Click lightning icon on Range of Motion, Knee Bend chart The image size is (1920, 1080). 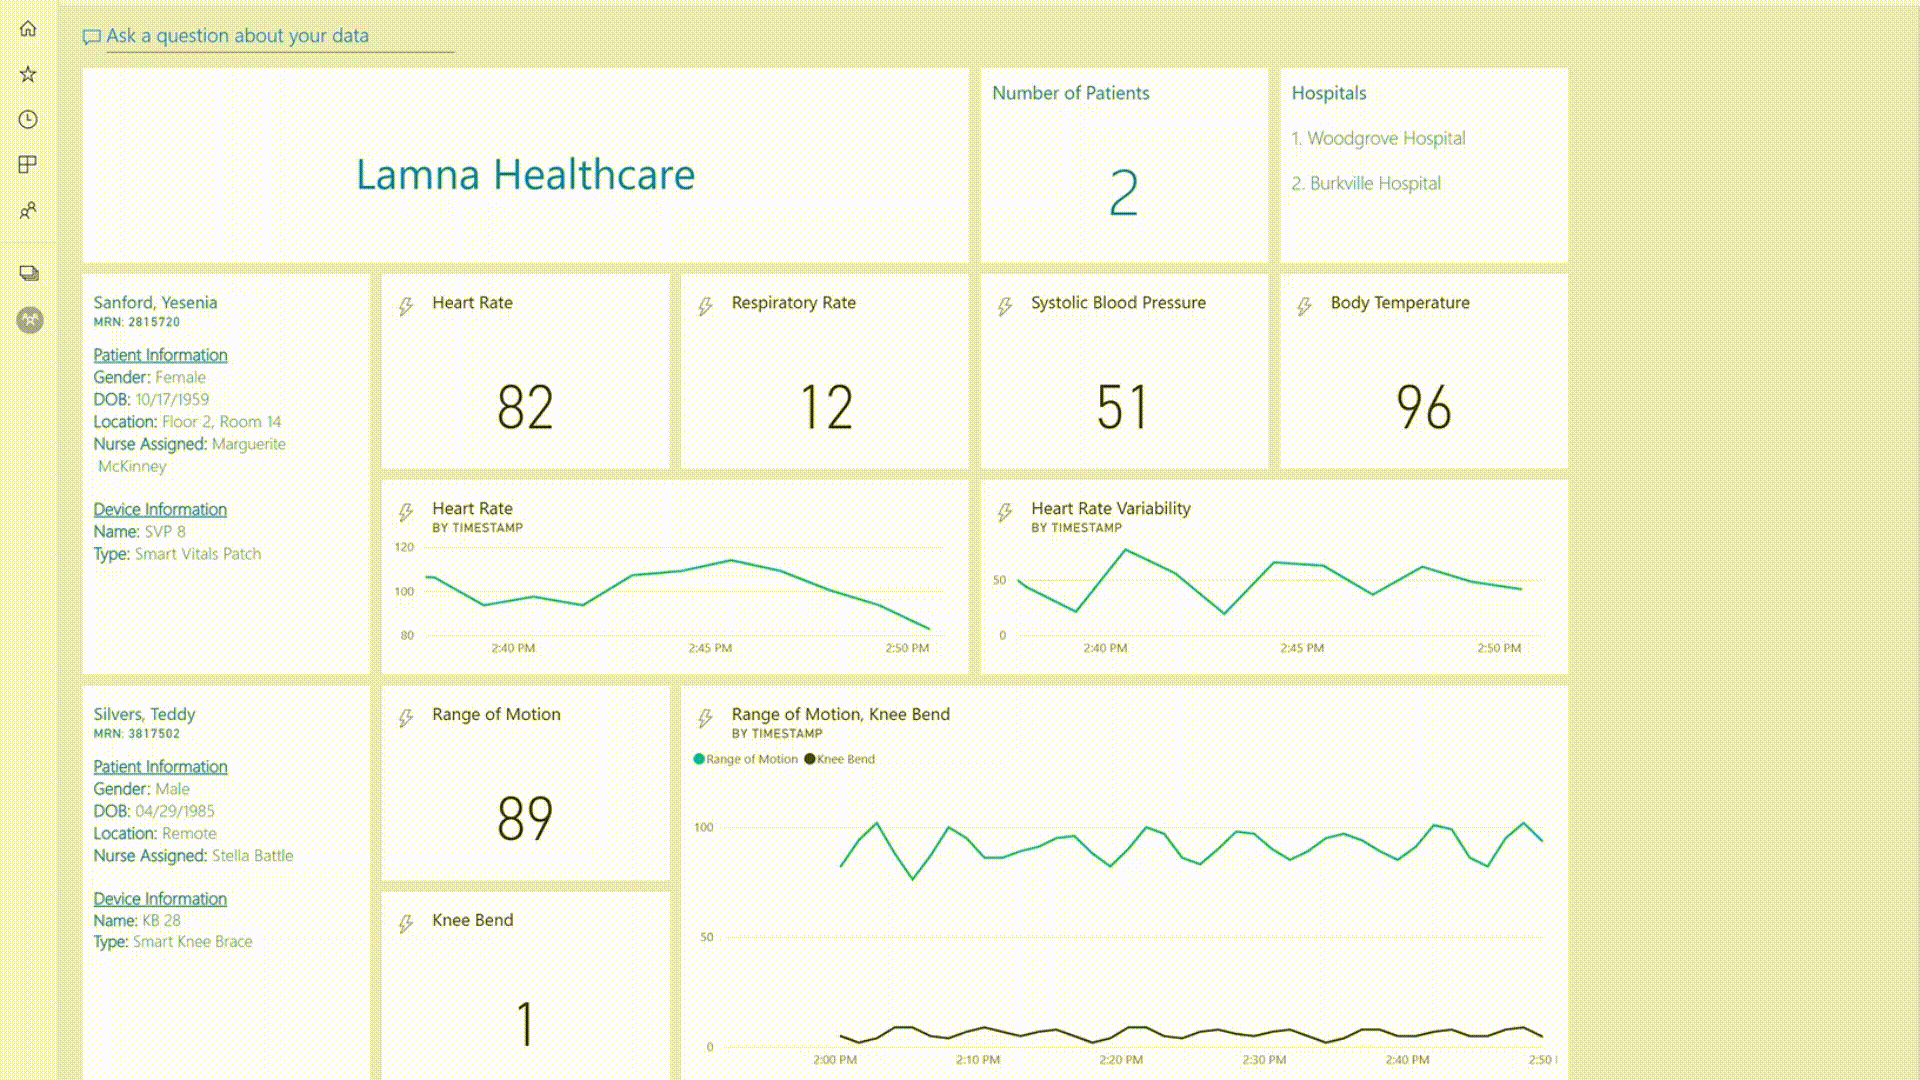[x=706, y=719]
